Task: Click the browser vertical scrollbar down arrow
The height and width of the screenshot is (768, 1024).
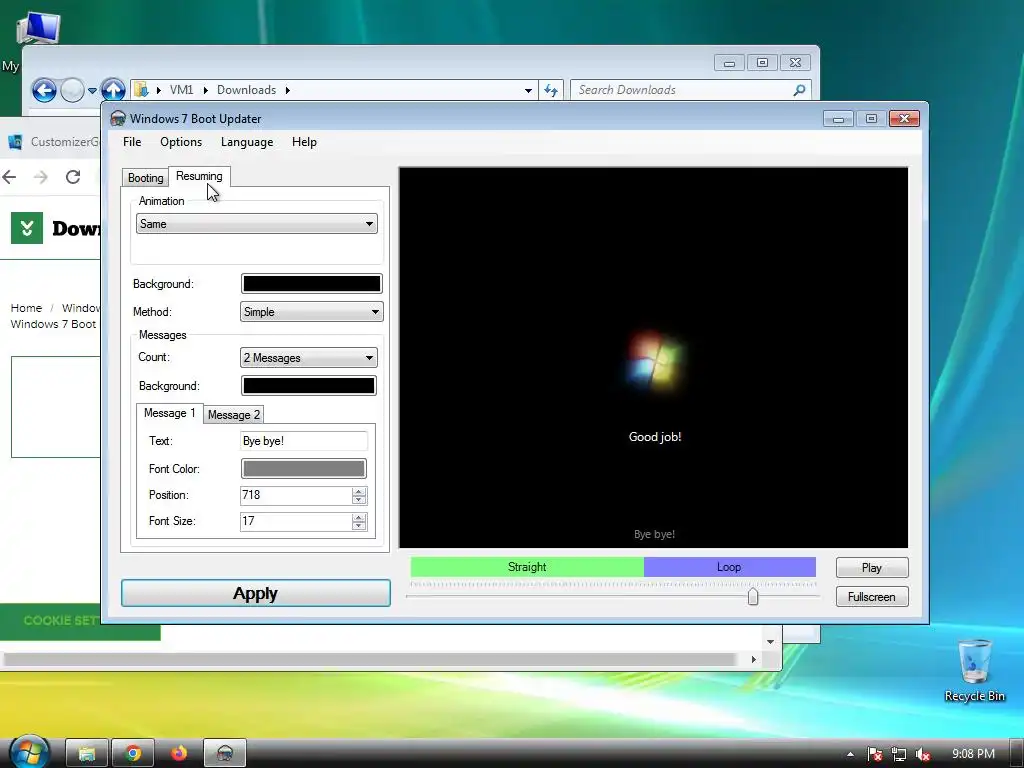Action: (x=771, y=641)
